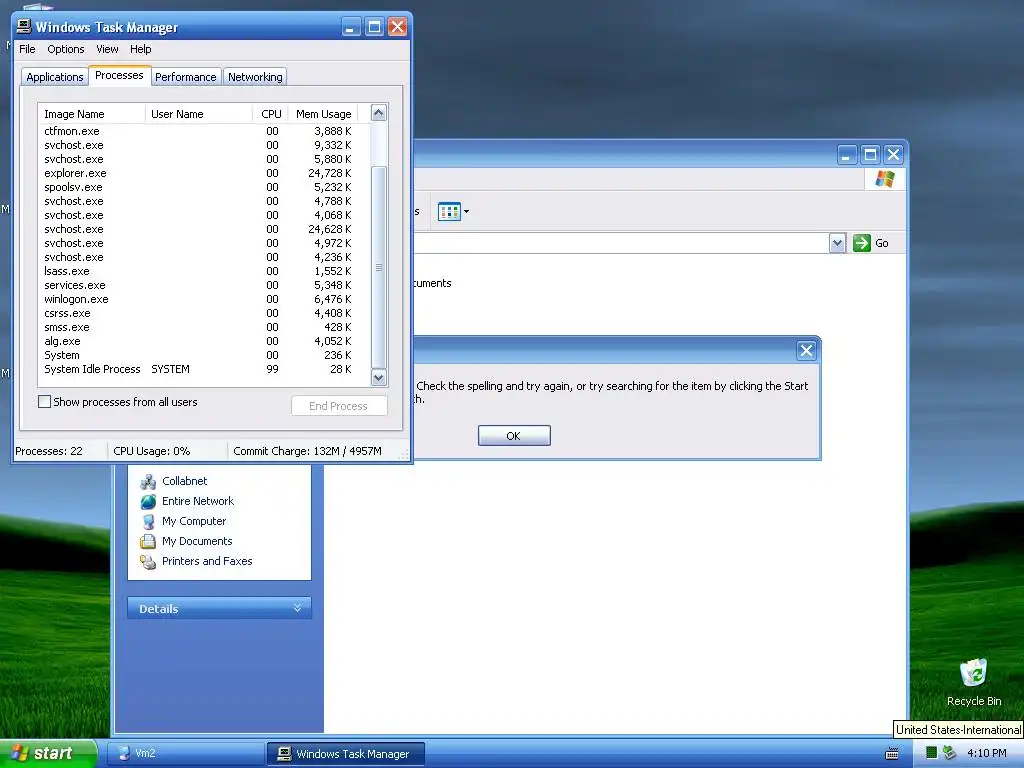The width and height of the screenshot is (1024, 768).
Task: Open the View menu in Task Manager
Action: click(x=107, y=49)
